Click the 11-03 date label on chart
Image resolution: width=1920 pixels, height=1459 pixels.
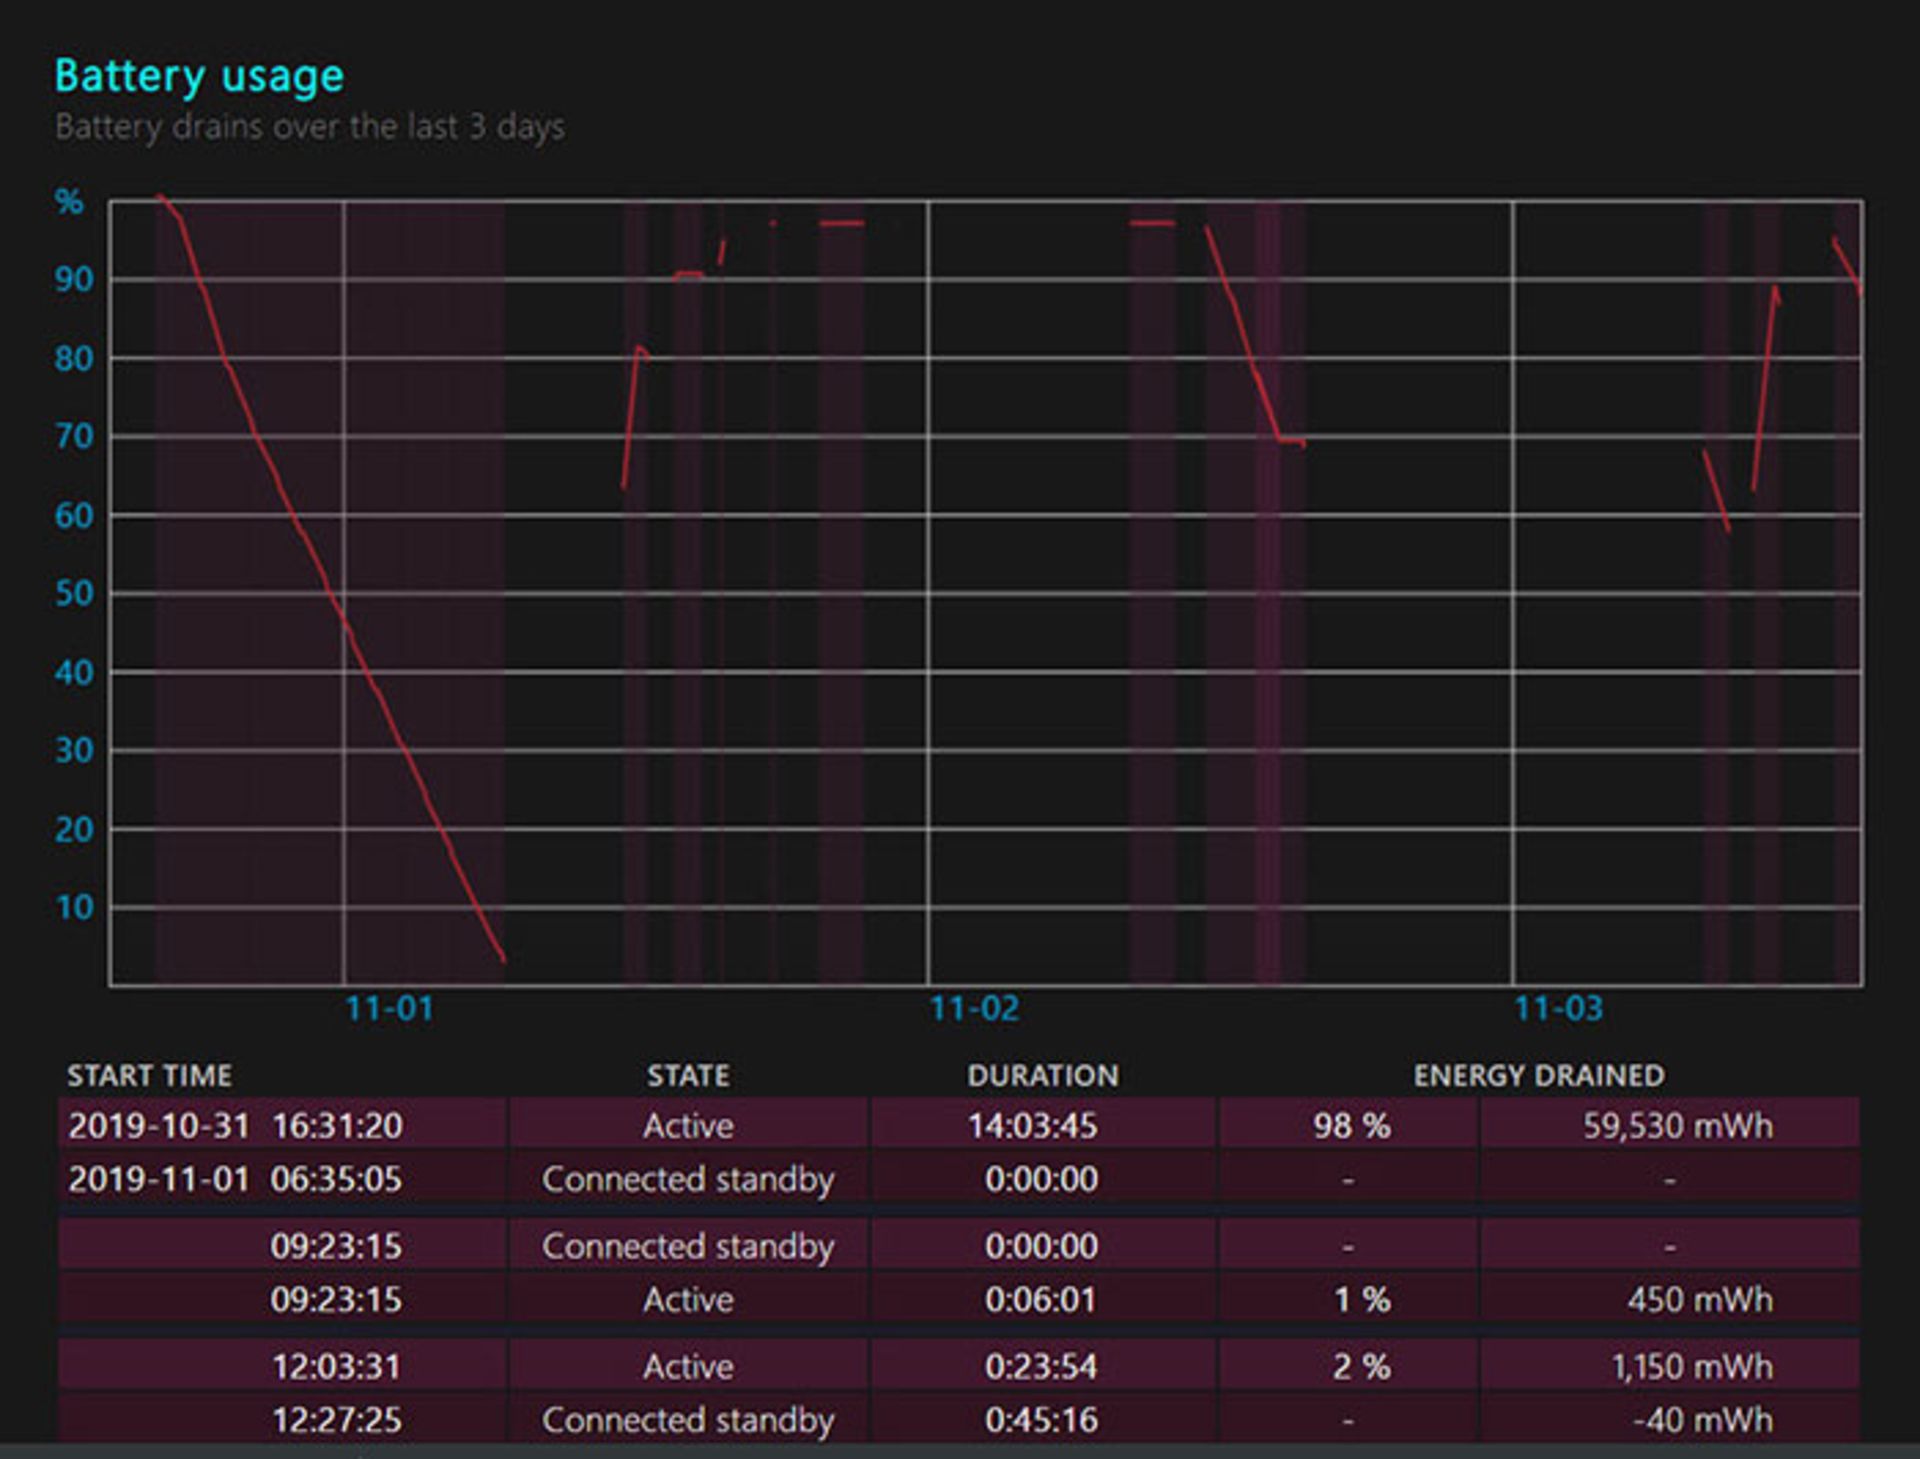(x=1557, y=1008)
